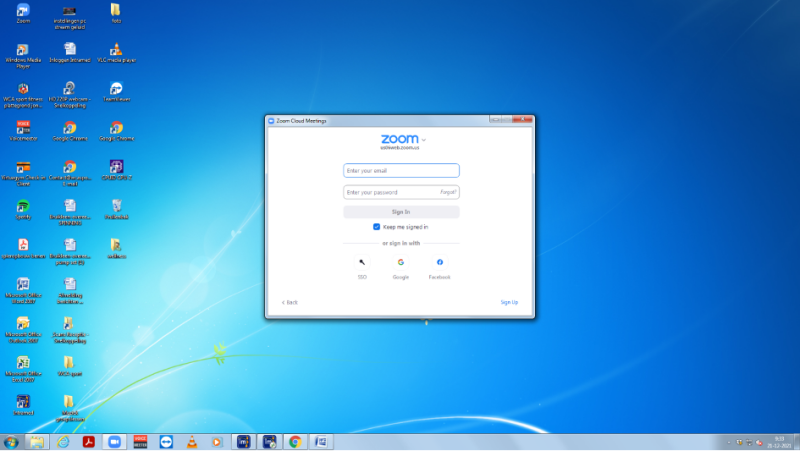Click the Sign In button
800x451 pixels.
(401, 212)
